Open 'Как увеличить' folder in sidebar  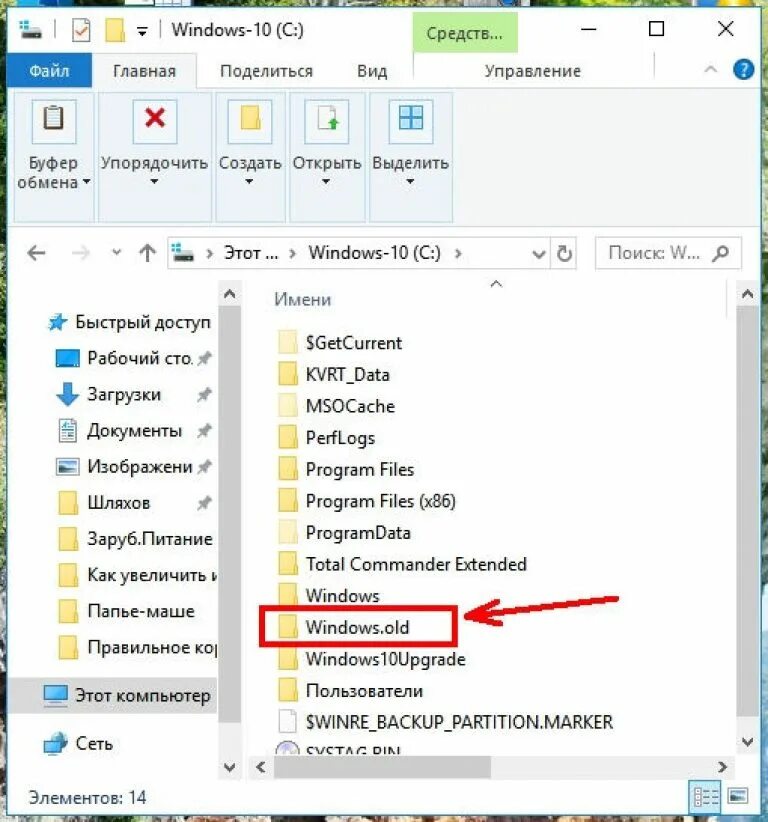click(x=135, y=575)
